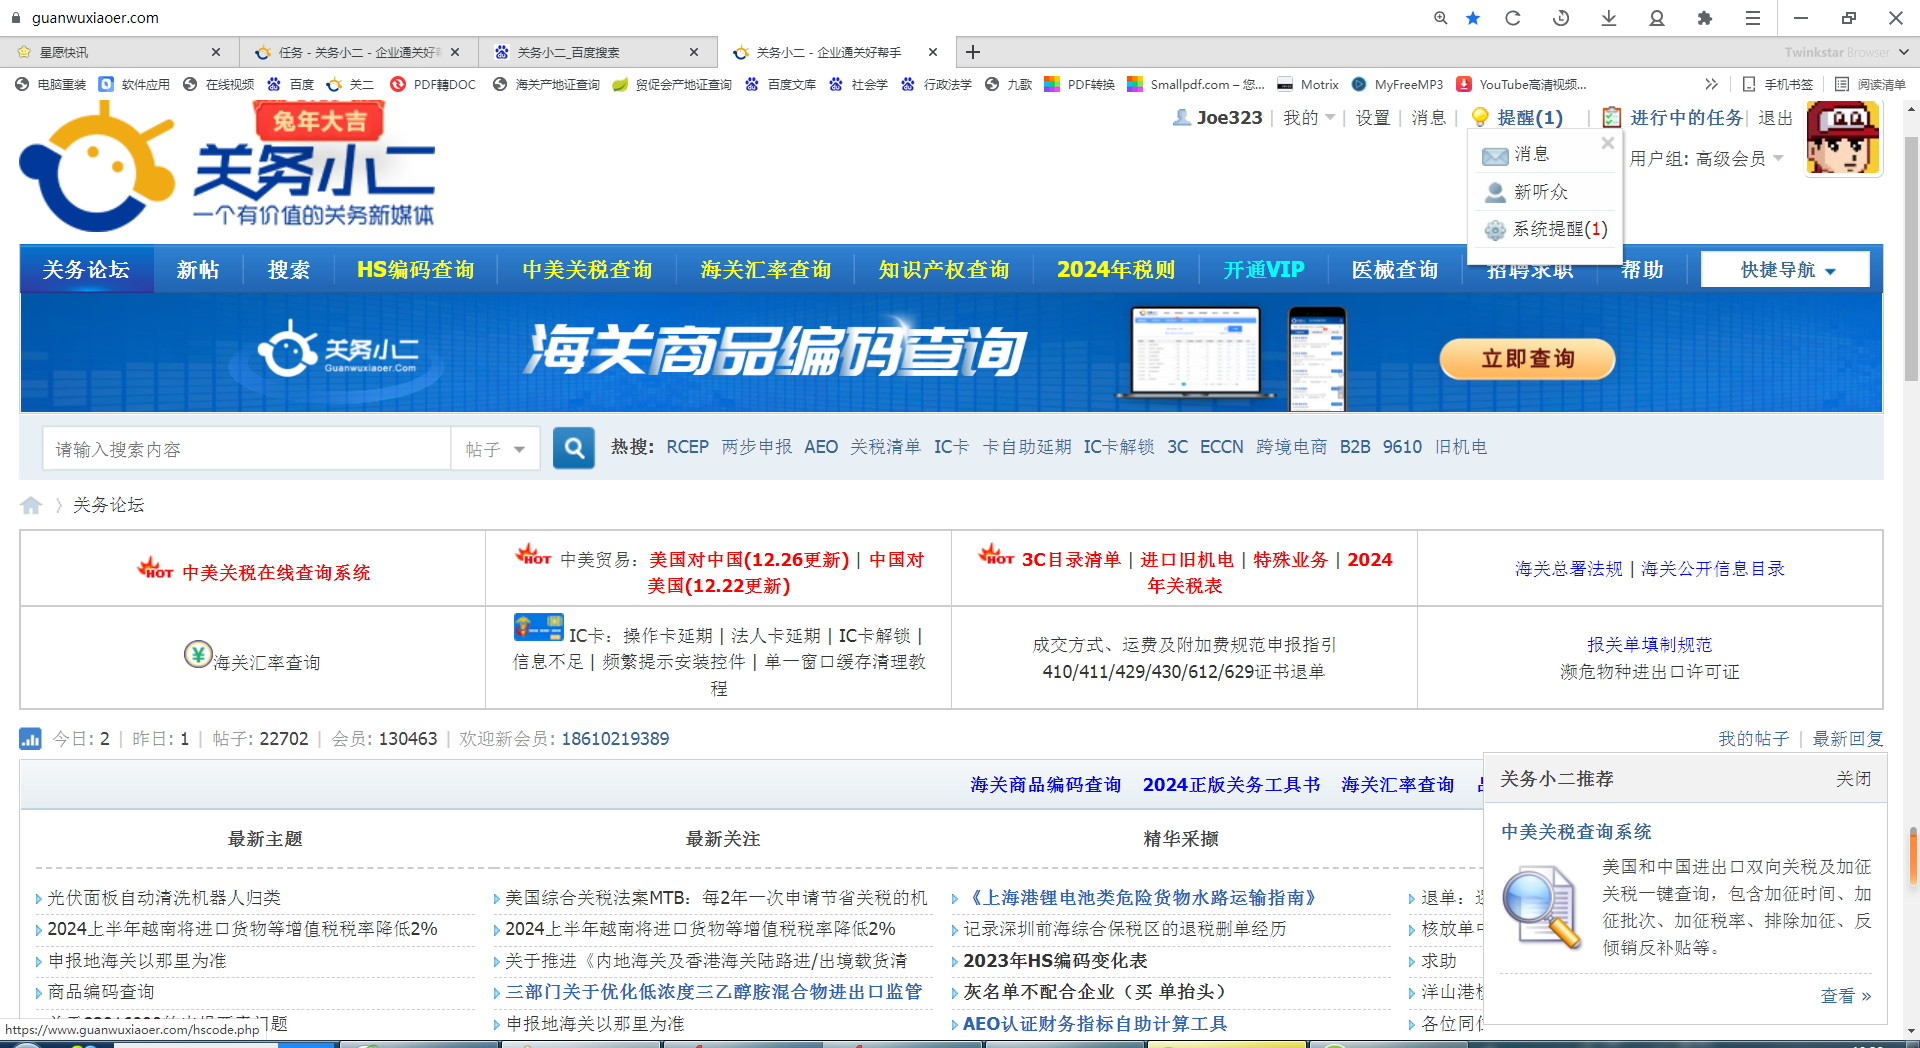Click the 最新回复 link

(x=1848, y=739)
